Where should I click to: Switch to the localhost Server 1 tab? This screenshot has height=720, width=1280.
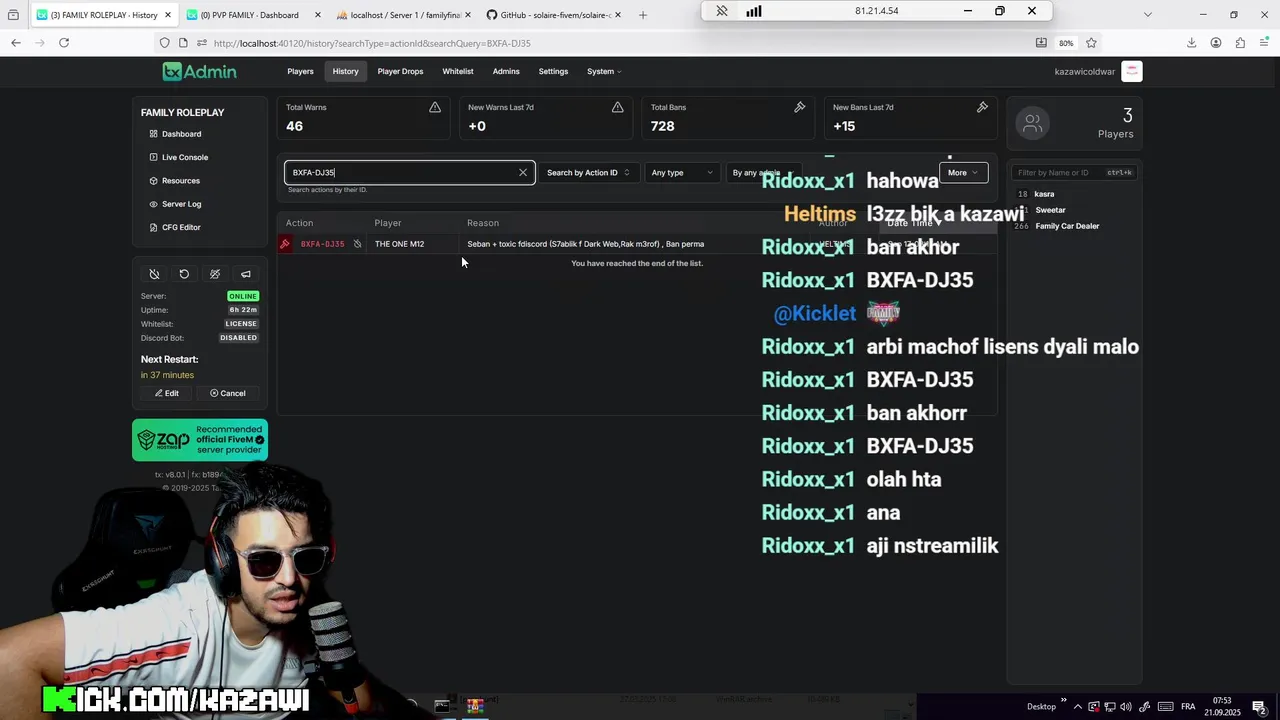click(x=400, y=15)
